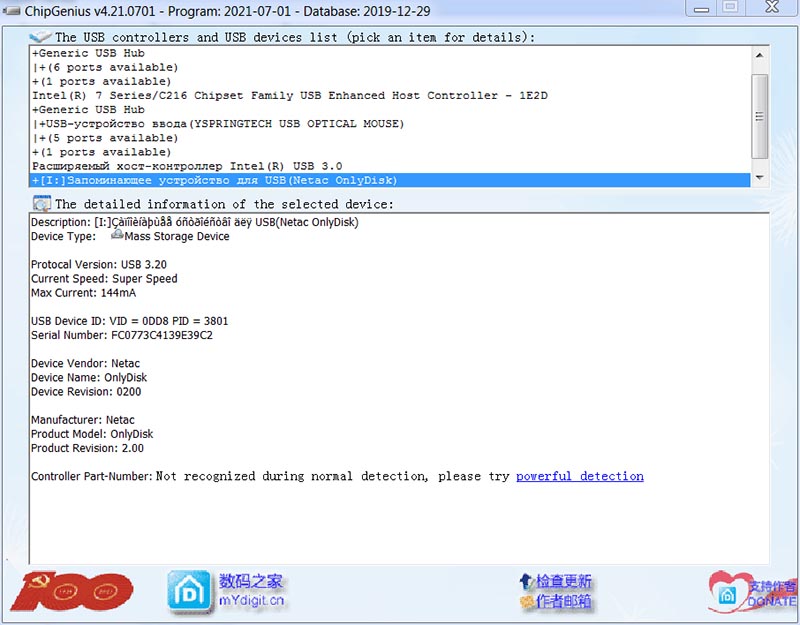
Task: Click the check update arrow icon
Action: pos(526,581)
